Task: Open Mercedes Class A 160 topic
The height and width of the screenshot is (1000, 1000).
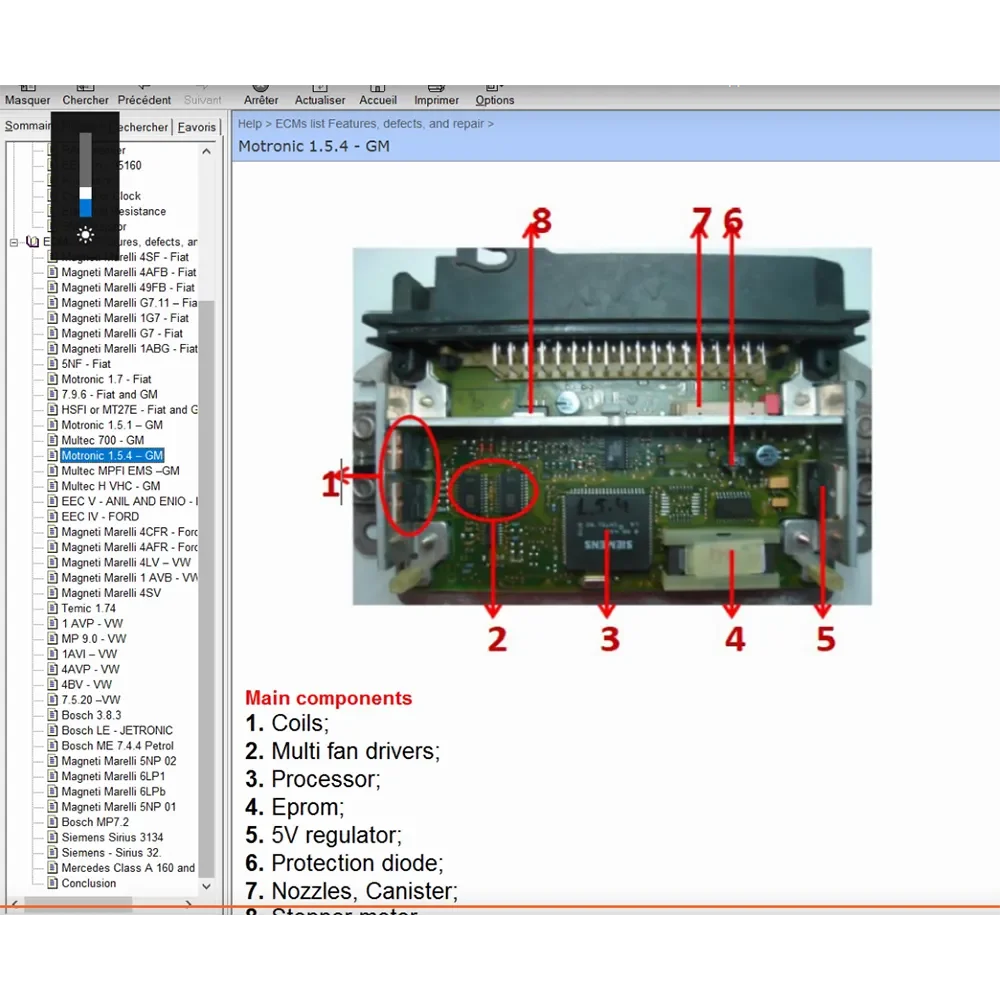Action: (128, 869)
